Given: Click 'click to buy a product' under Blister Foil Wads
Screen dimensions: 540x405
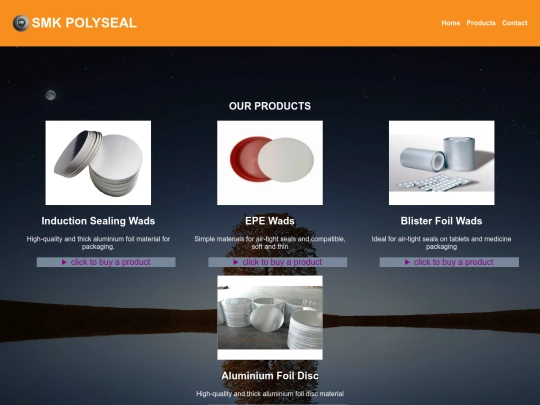Looking at the screenshot, I should (x=454, y=262).
